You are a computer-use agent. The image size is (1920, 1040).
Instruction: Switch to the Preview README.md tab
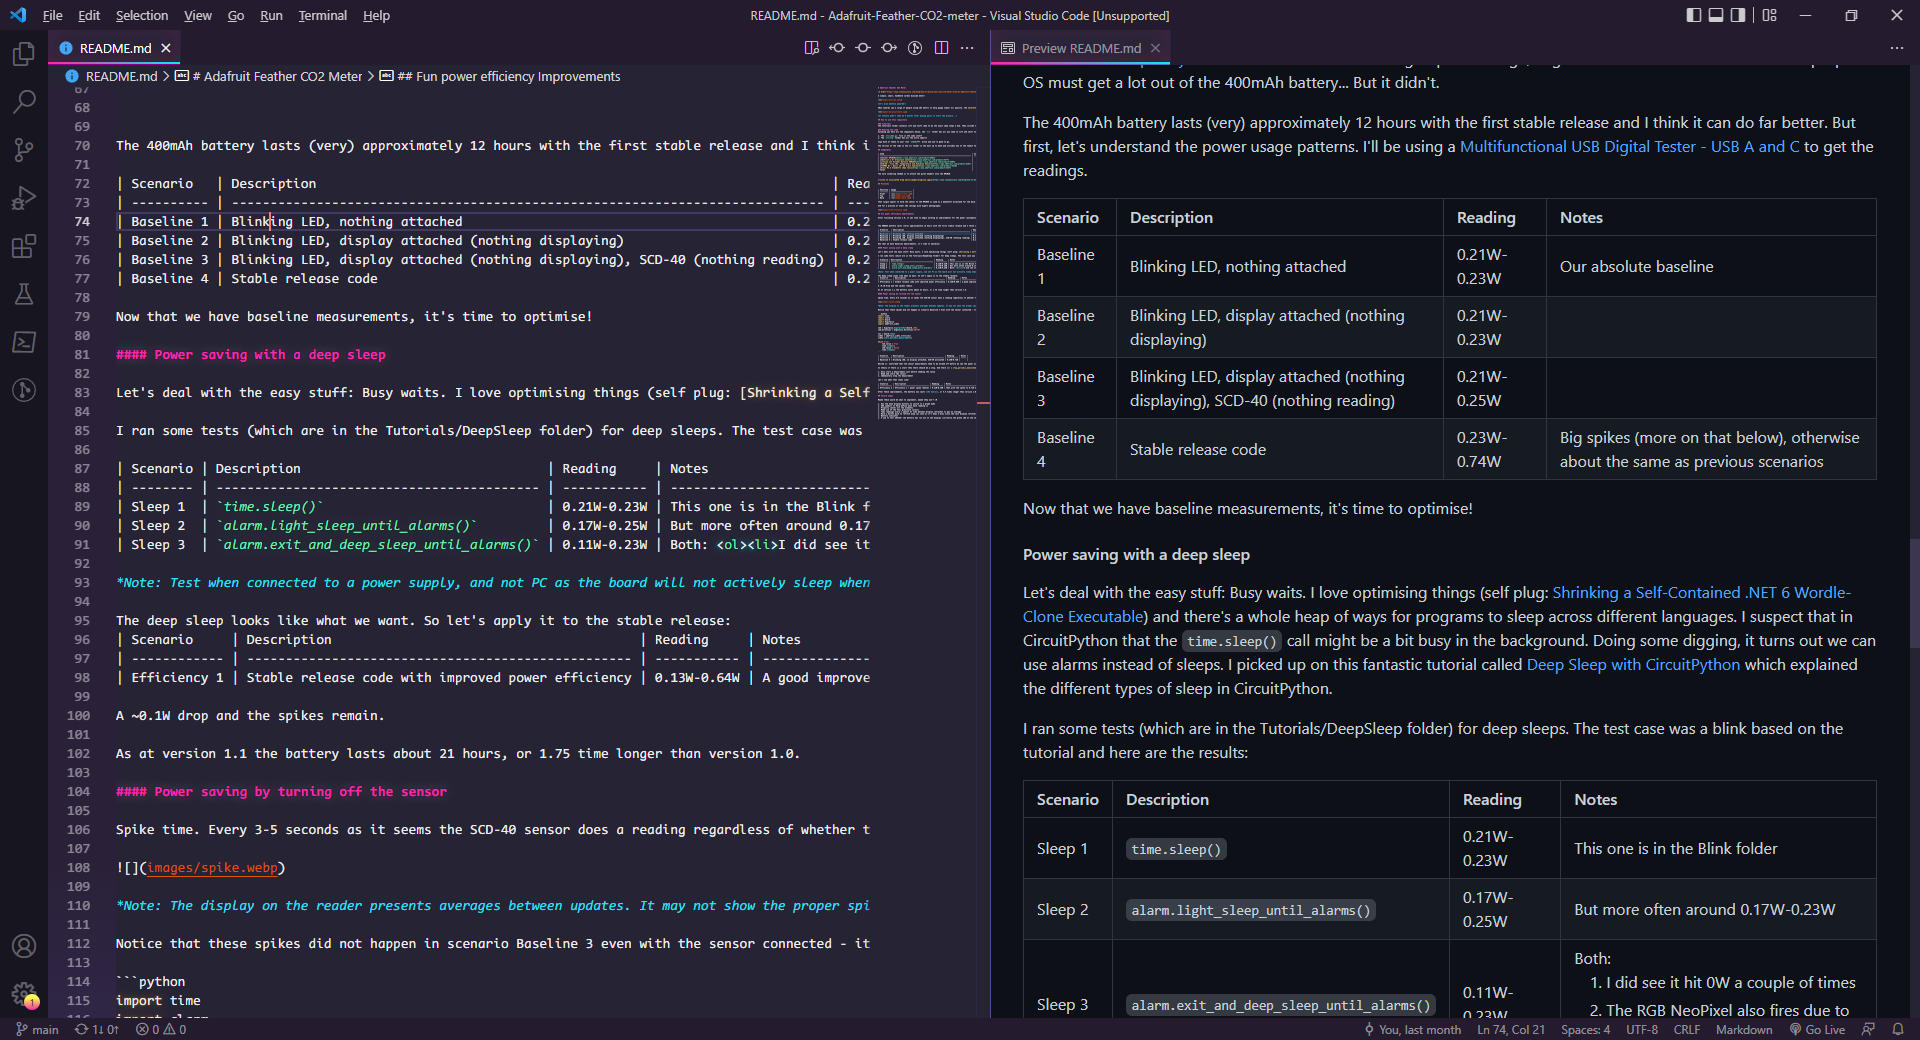click(1080, 48)
